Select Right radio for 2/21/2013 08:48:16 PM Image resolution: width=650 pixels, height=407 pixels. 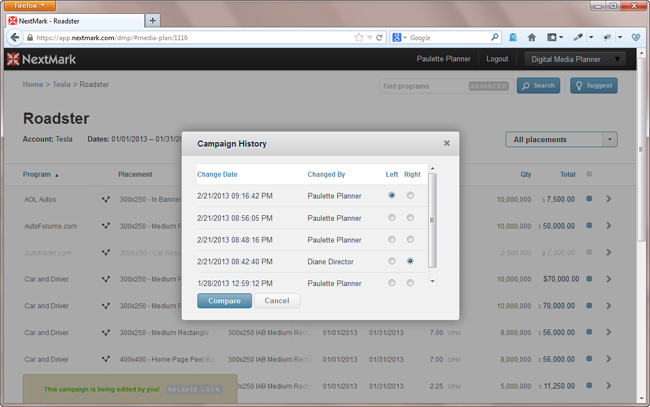(410, 239)
